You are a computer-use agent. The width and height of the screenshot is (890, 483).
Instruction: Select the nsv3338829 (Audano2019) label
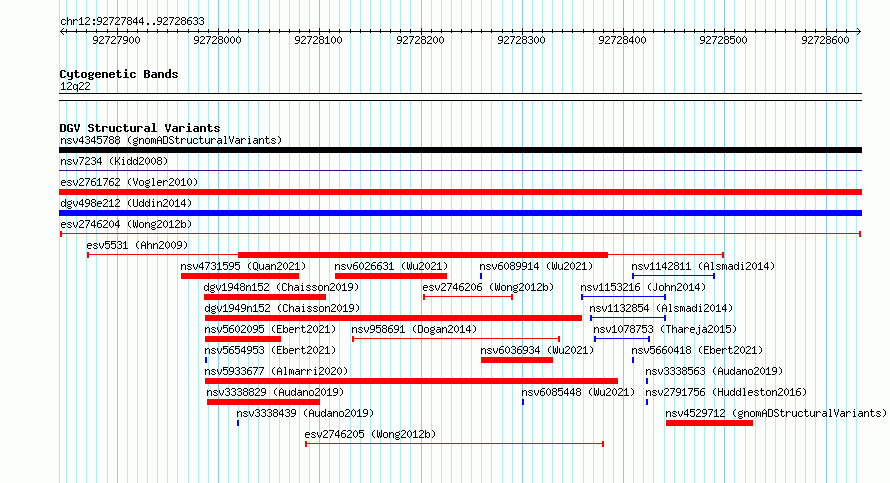(x=275, y=392)
